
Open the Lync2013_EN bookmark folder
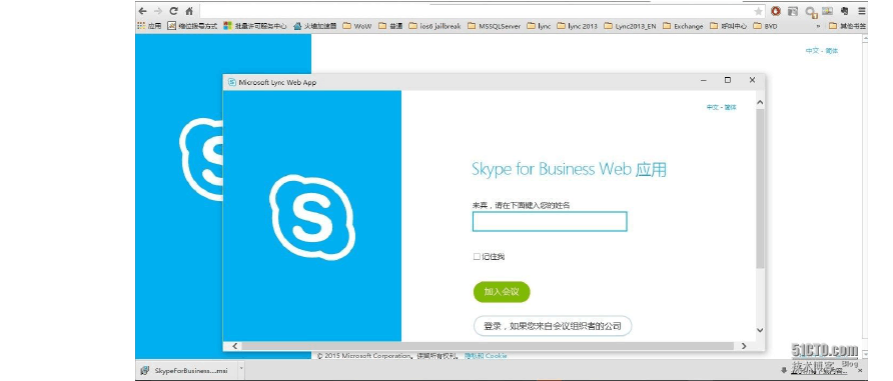coord(630,26)
